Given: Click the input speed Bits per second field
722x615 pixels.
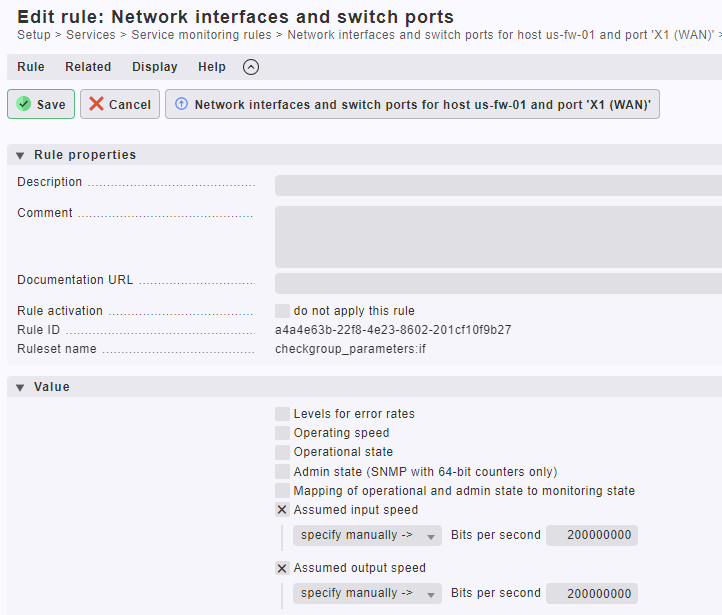Looking at the screenshot, I should point(592,535).
